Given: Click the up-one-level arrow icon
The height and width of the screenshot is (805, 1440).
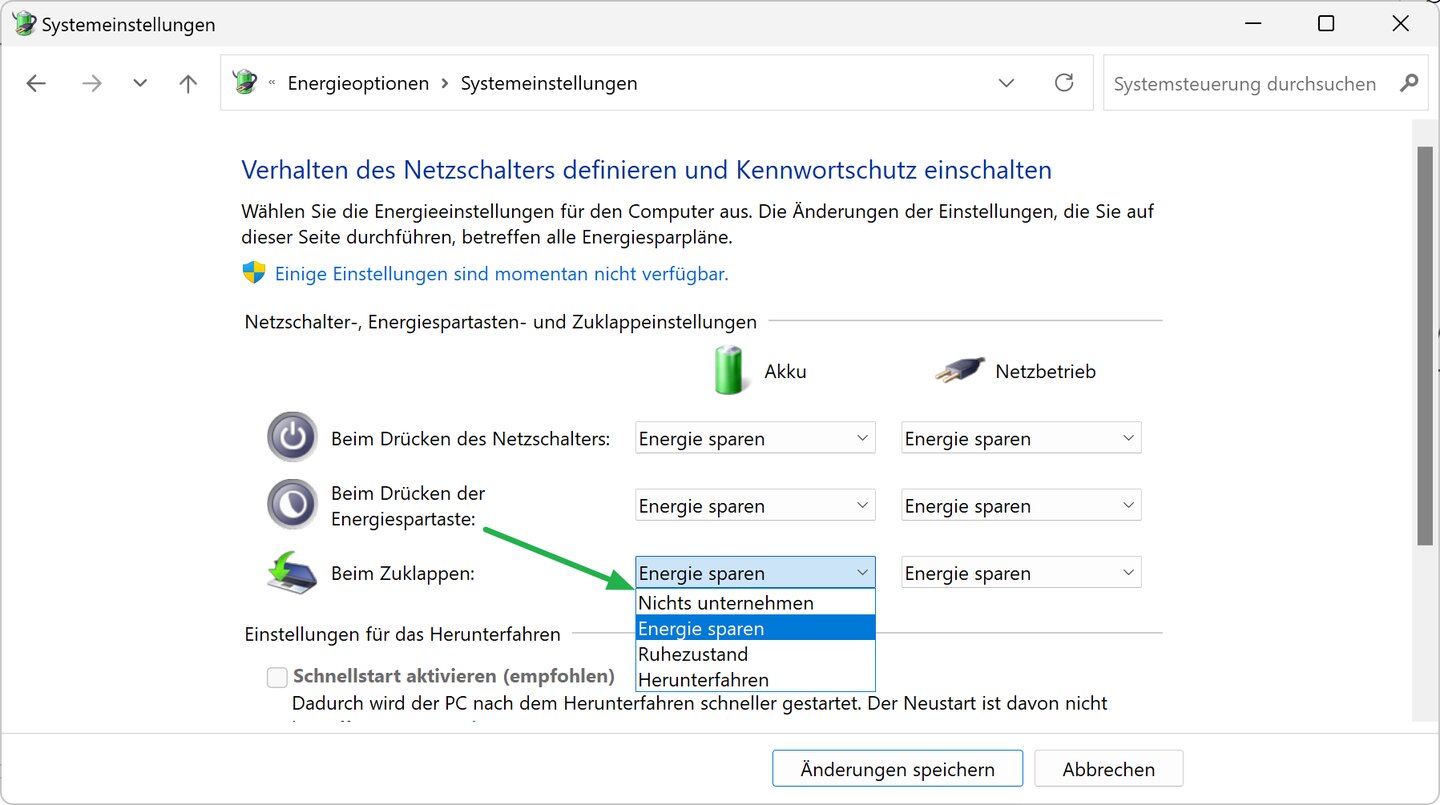Looking at the screenshot, I should pyautogui.click(x=188, y=84).
